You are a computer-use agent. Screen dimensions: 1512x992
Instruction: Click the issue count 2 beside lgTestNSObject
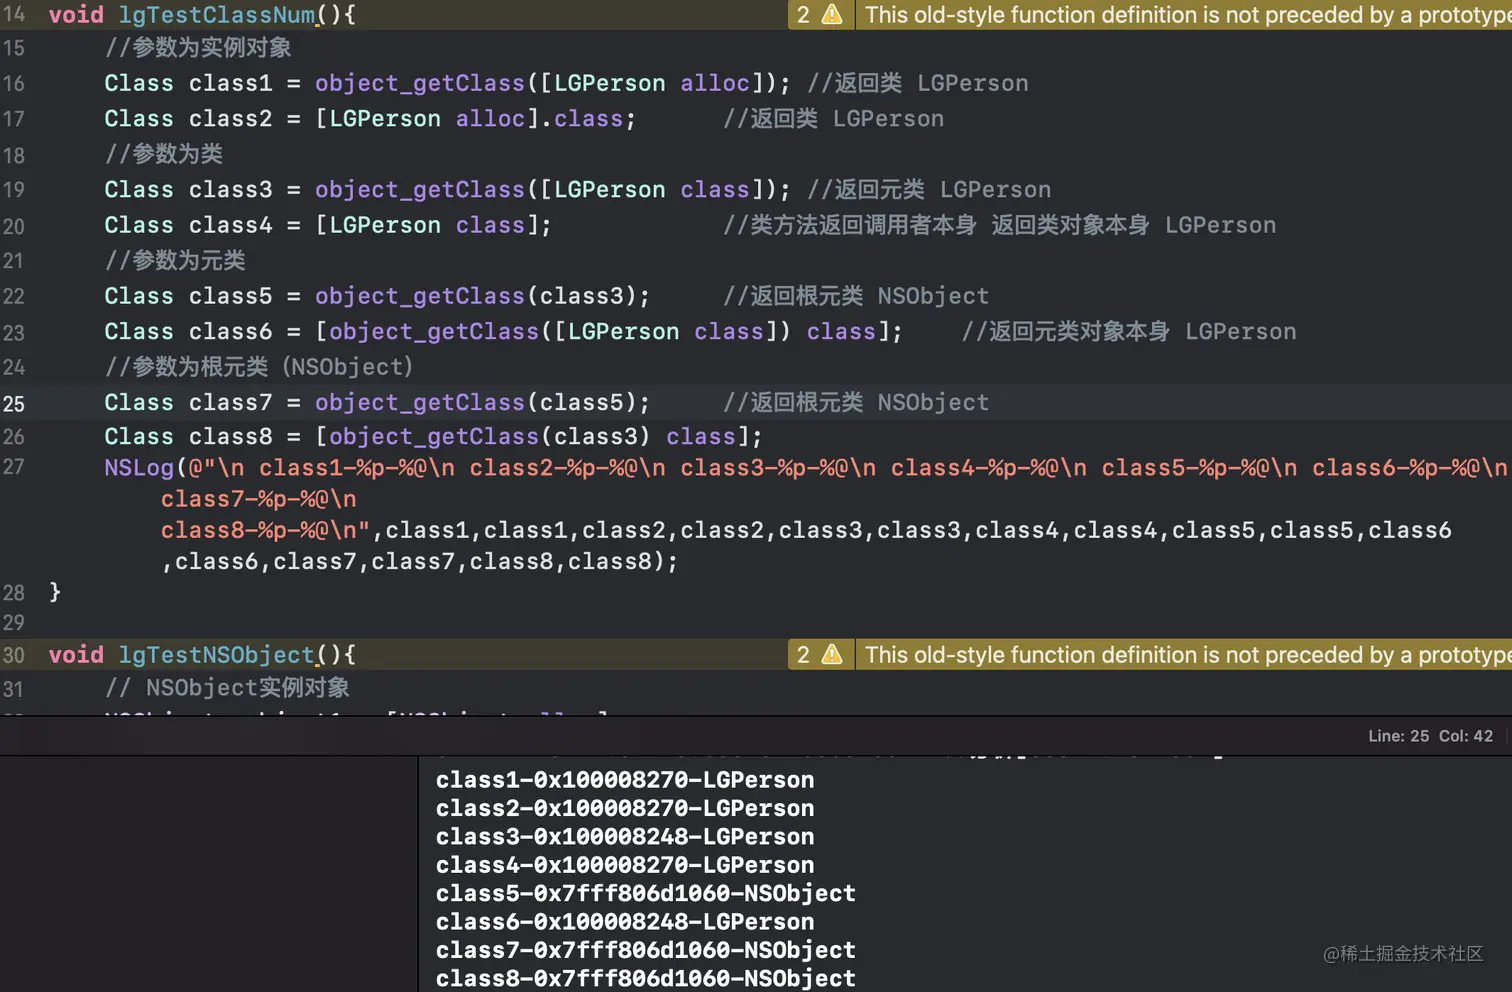click(x=803, y=655)
